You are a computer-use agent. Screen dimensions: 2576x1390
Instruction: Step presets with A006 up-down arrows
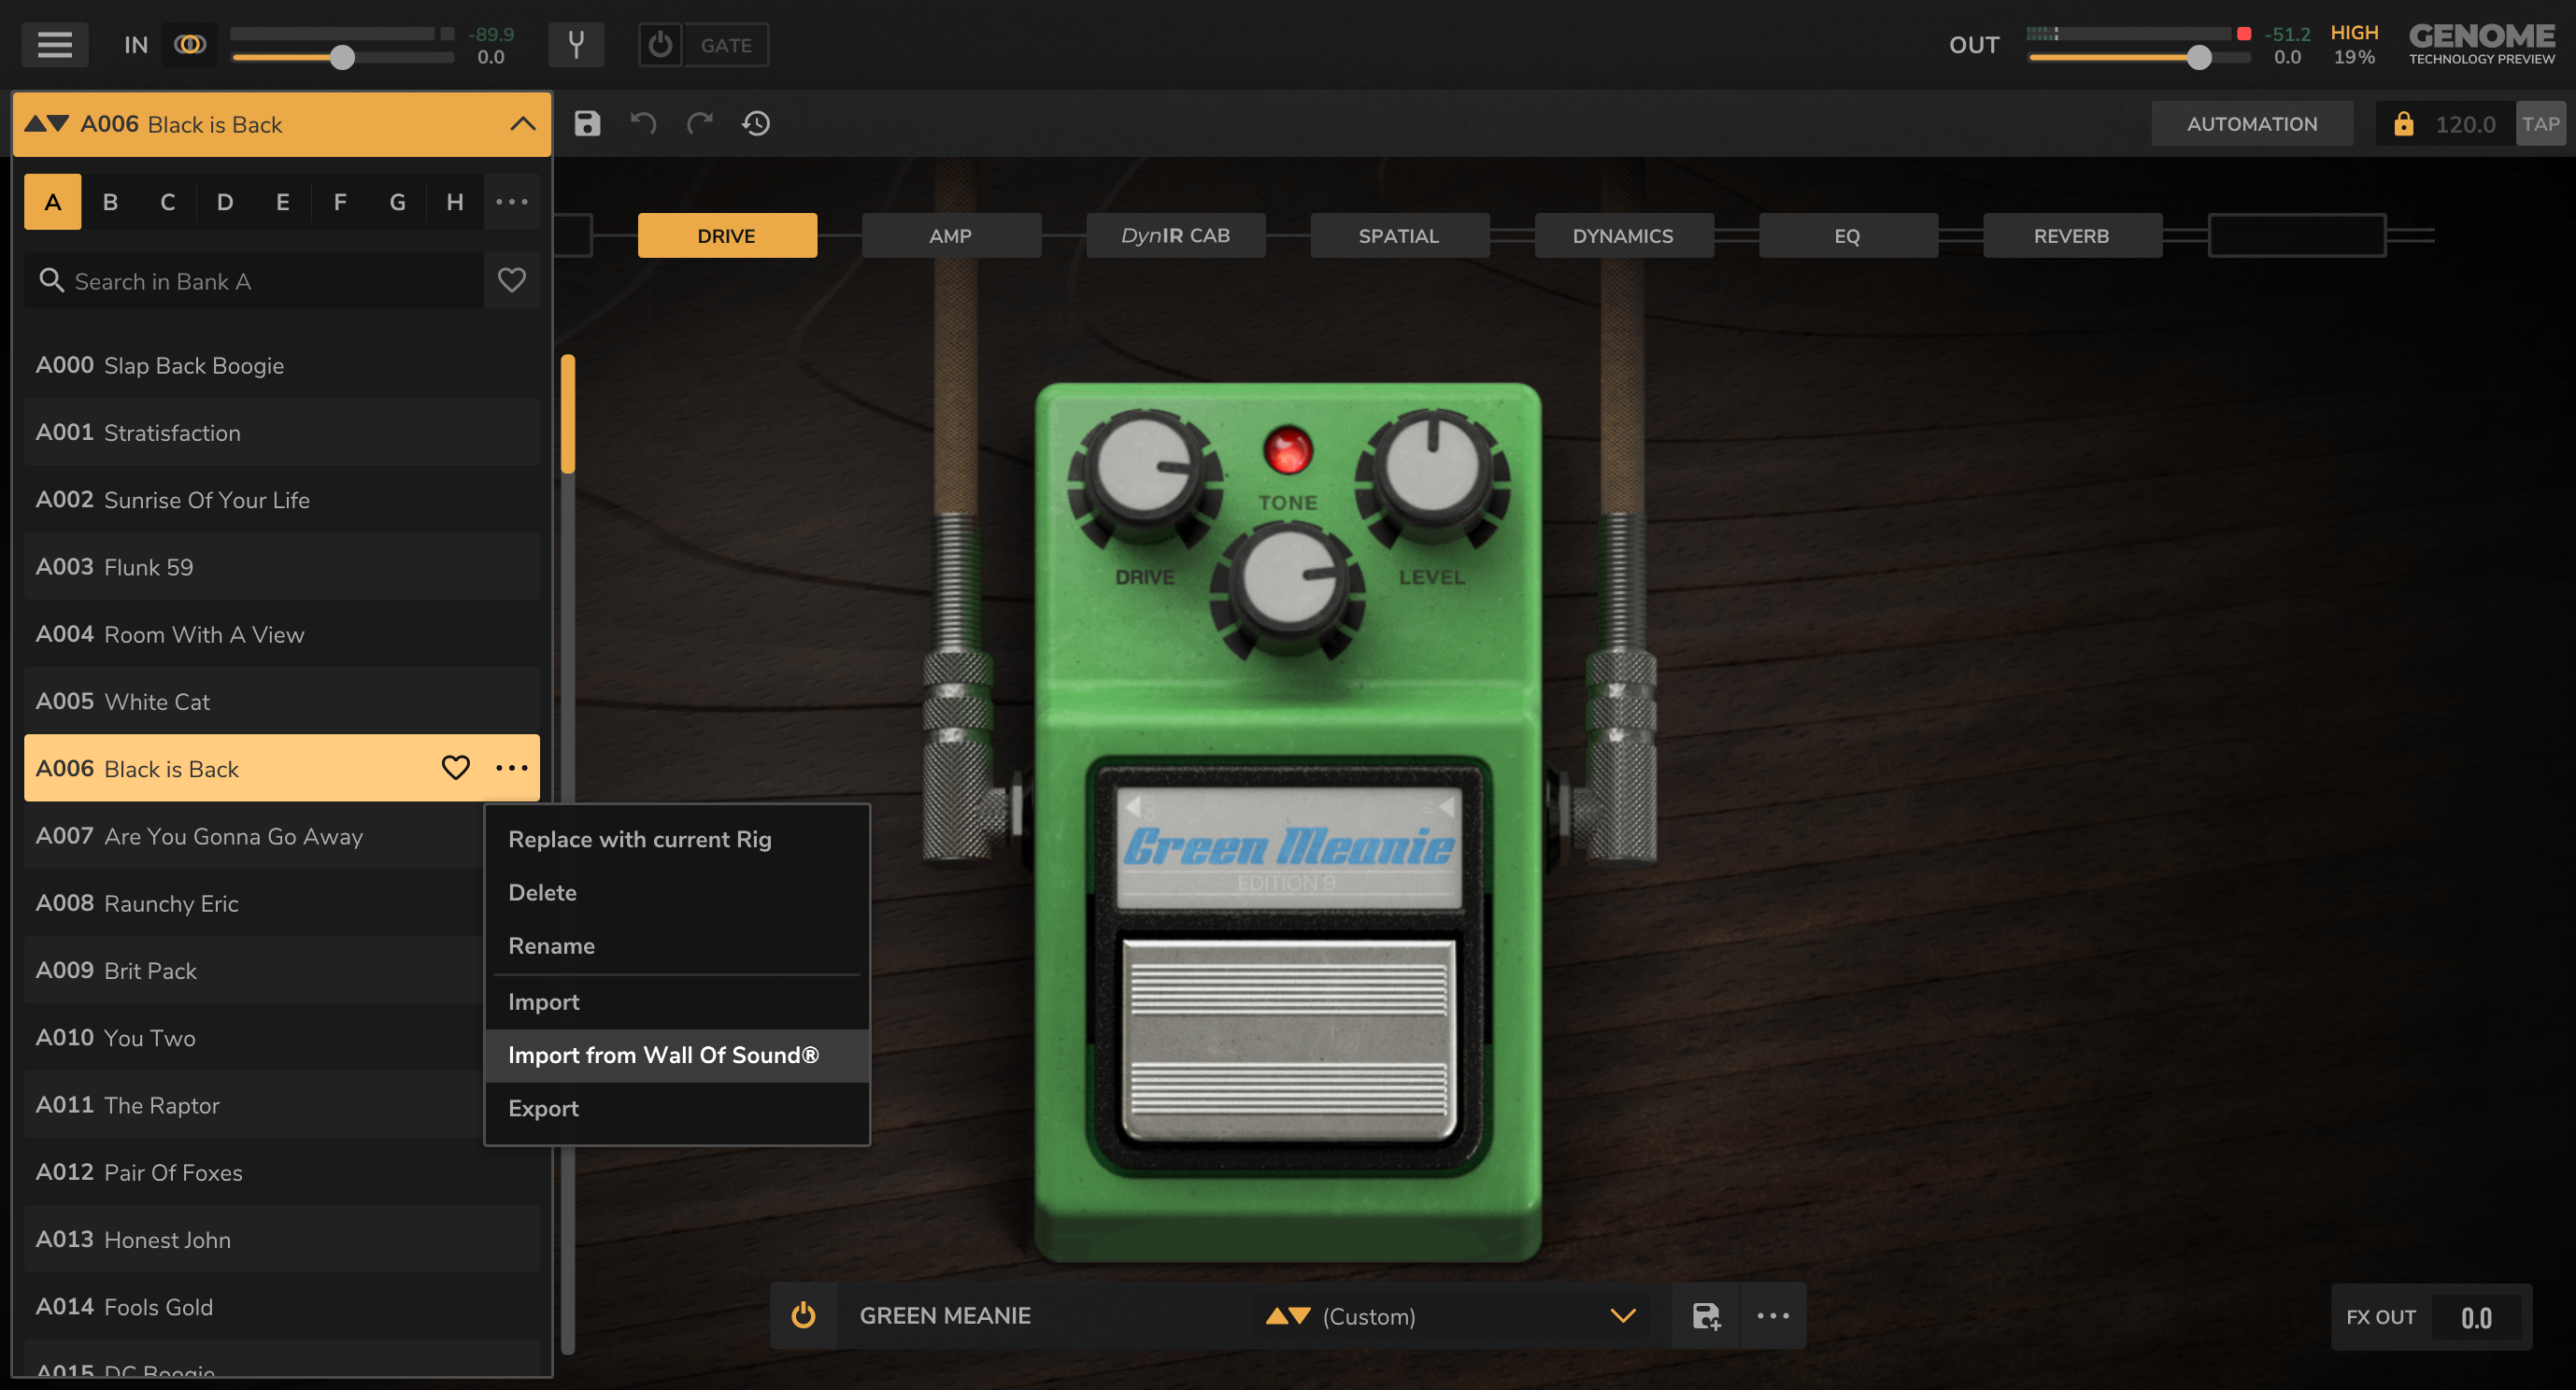click(x=46, y=124)
